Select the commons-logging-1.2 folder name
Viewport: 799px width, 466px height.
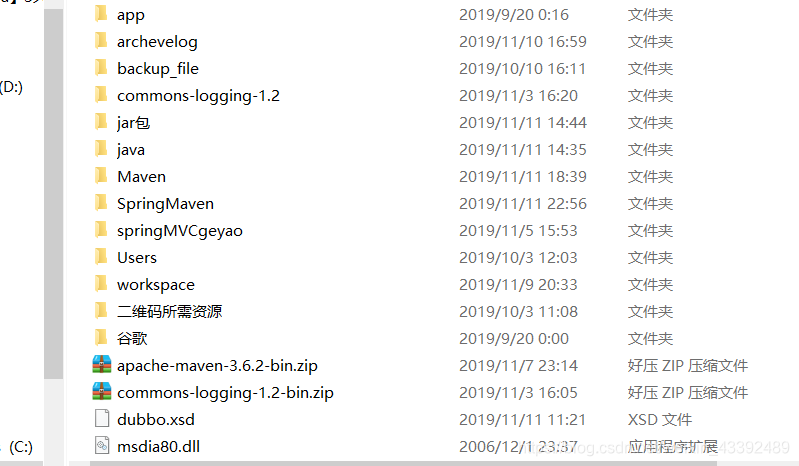click(x=198, y=96)
